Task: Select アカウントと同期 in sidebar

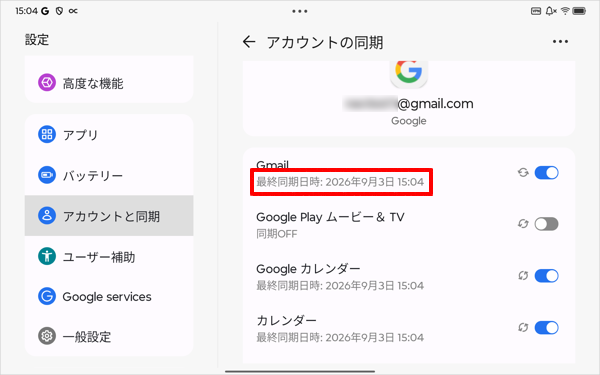Action: [x=109, y=215]
